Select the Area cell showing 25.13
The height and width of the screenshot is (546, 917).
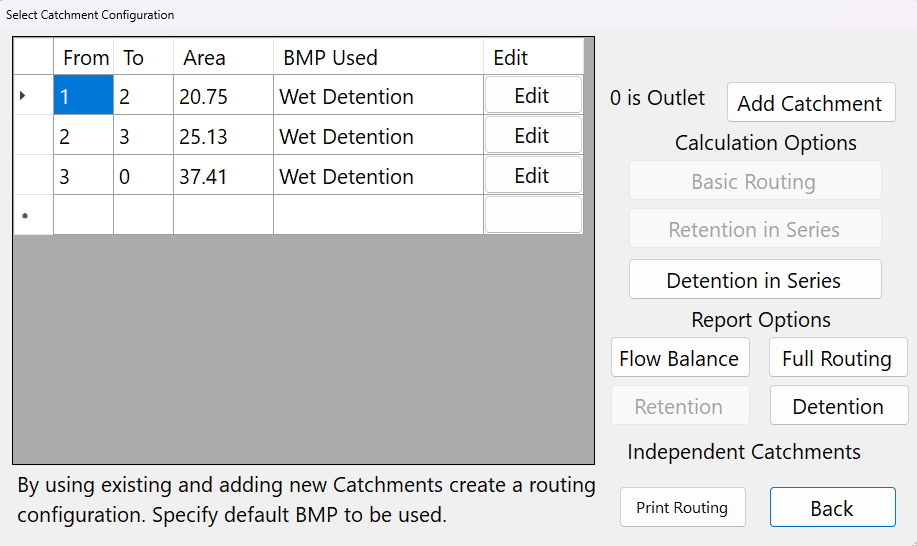point(223,136)
